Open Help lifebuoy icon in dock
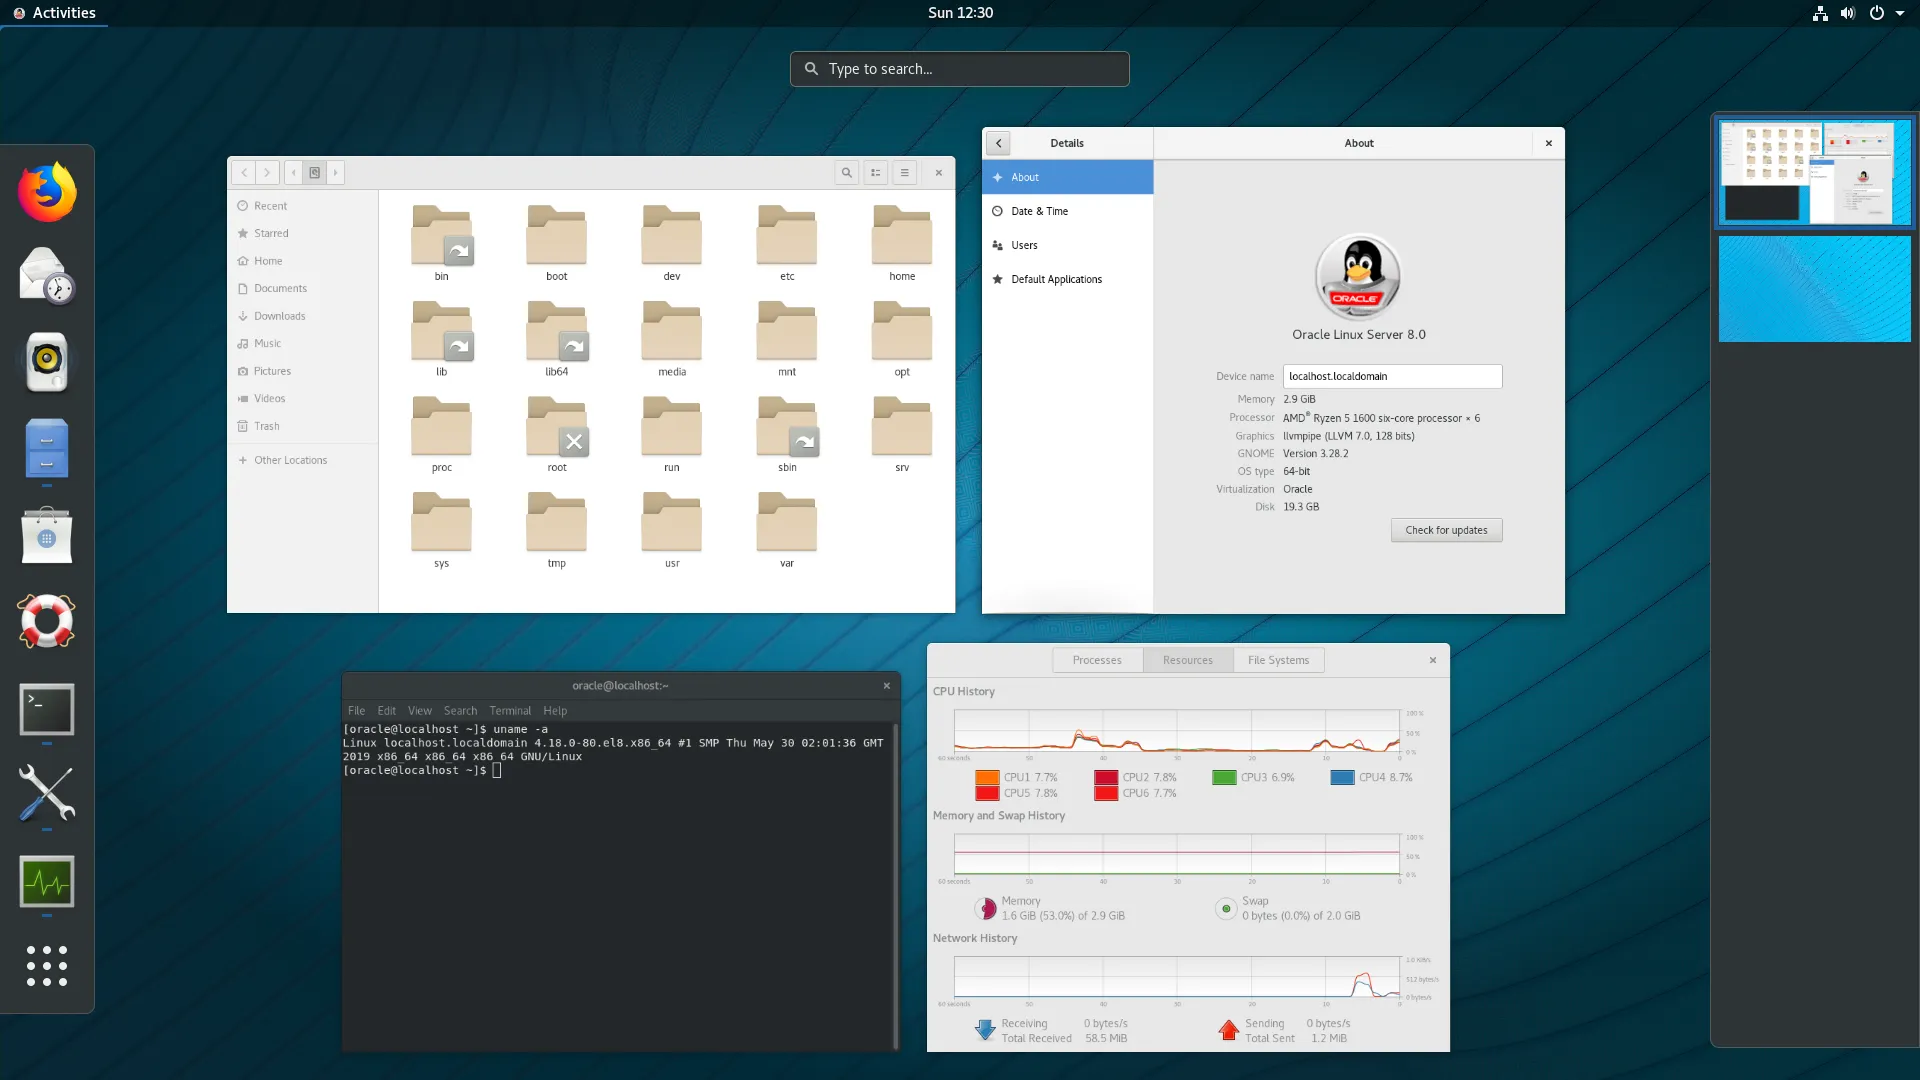The width and height of the screenshot is (1920, 1080). point(47,621)
